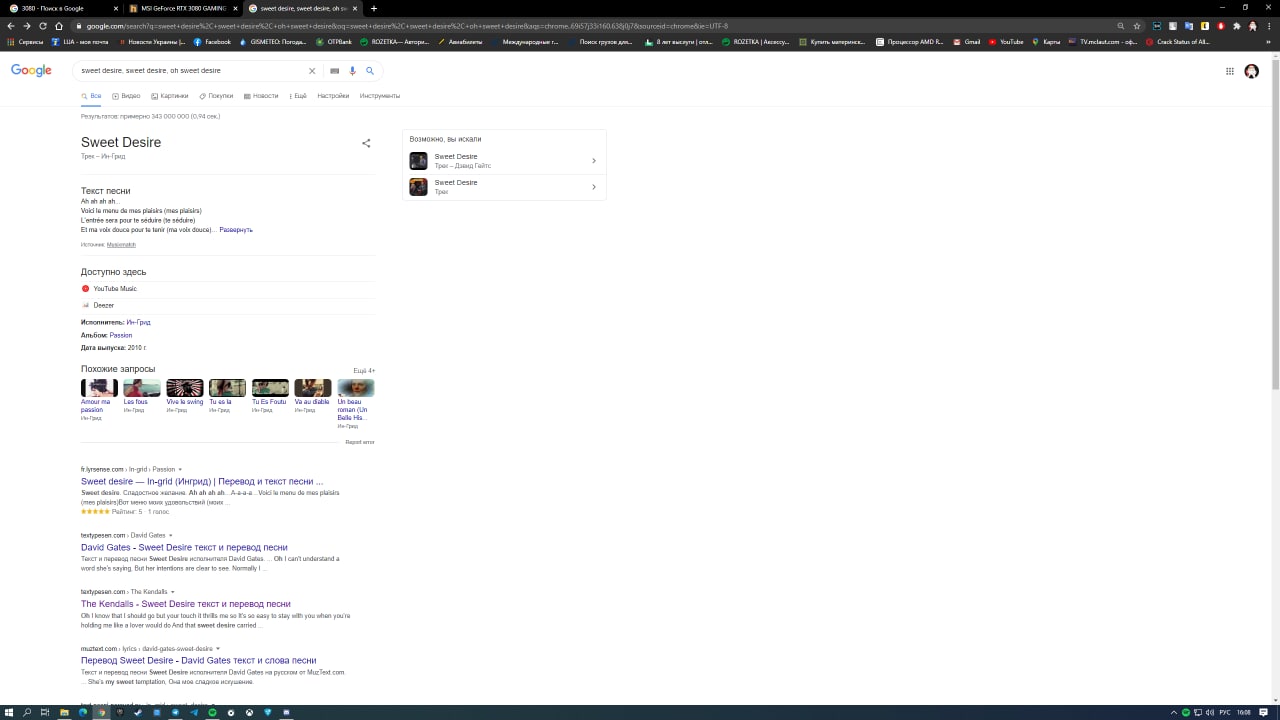The image size is (1280, 720).
Task: Open the zoom magnifier in the address bar
Action: [x=1121, y=26]
